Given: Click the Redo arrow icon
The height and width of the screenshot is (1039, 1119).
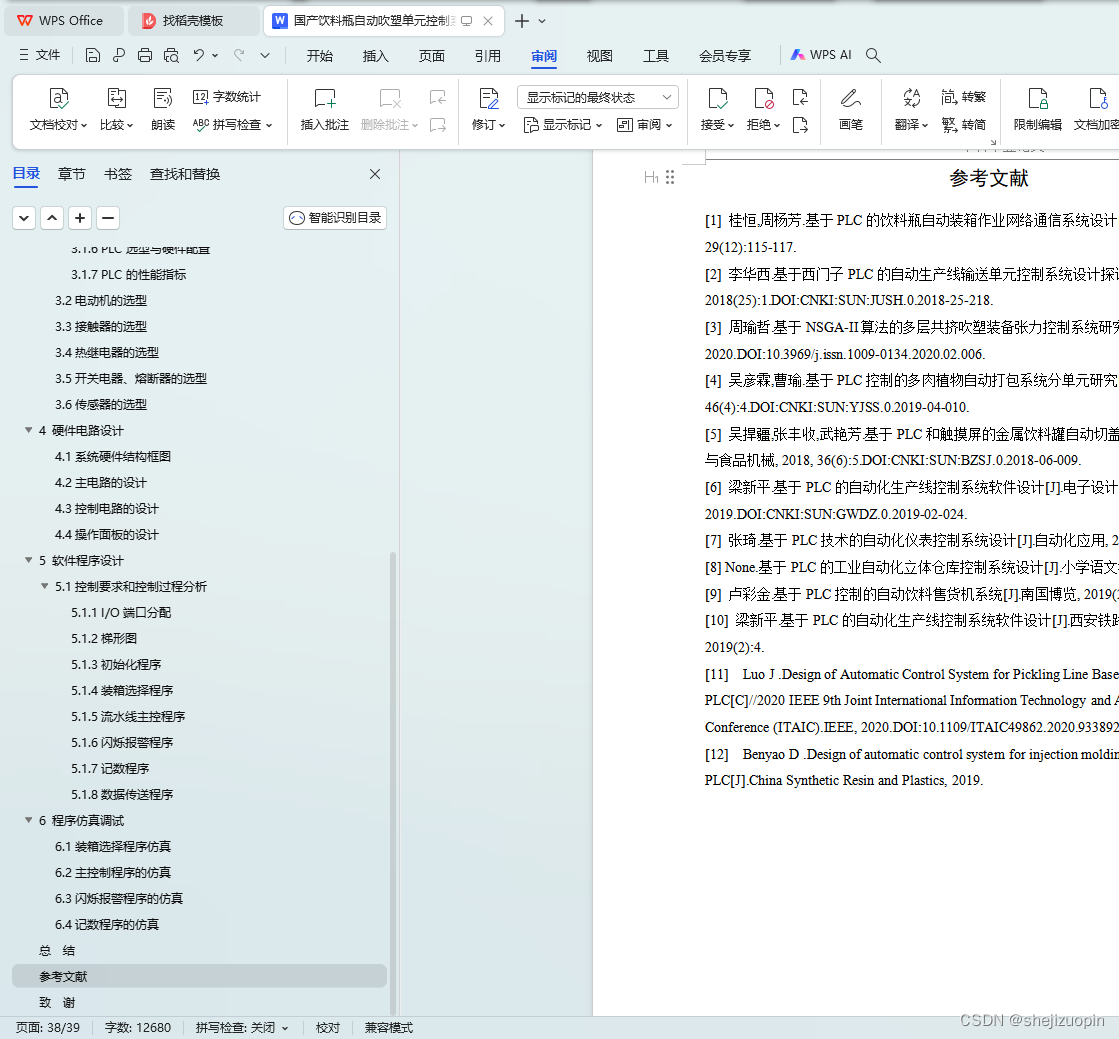Looking at the screenshot, I should pyautogui.click(x=239, y=55).
